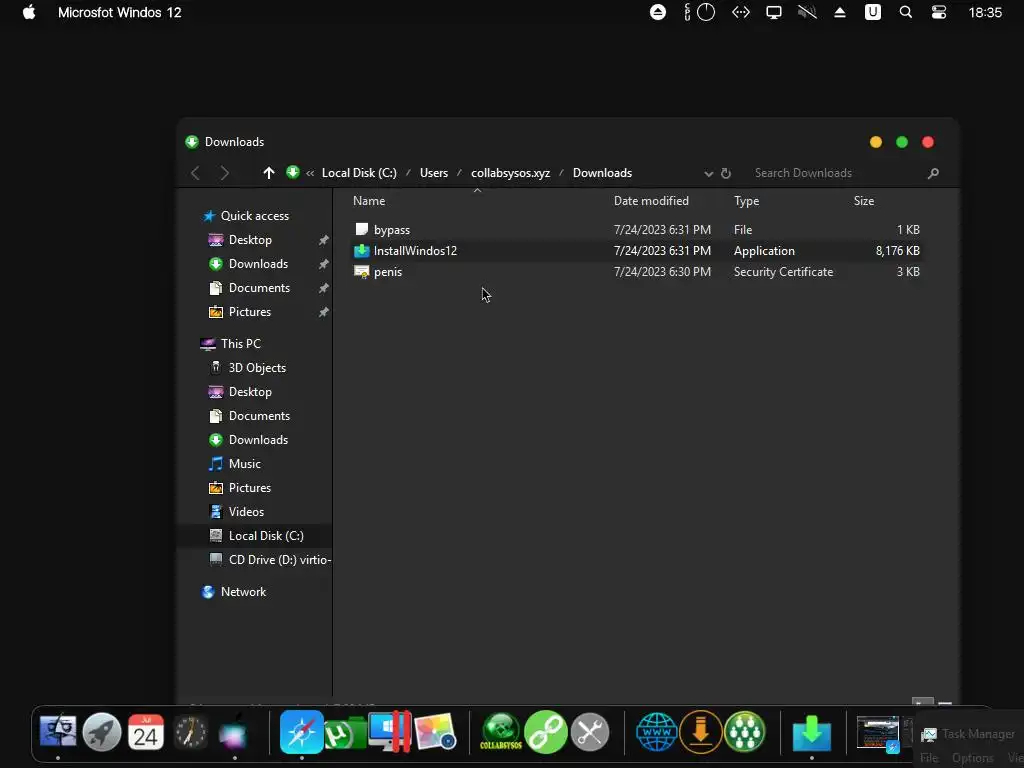Click Quick access in sidebar

255,216
